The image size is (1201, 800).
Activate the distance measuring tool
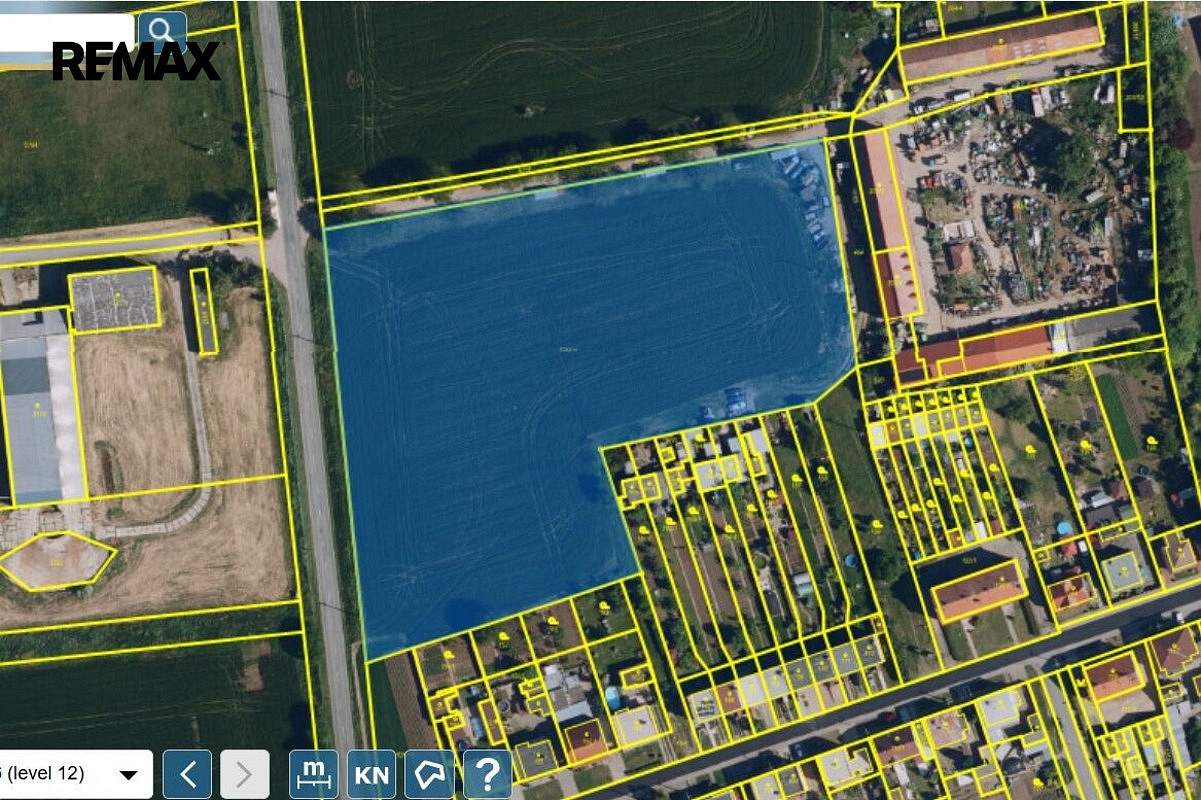(313, 774)
